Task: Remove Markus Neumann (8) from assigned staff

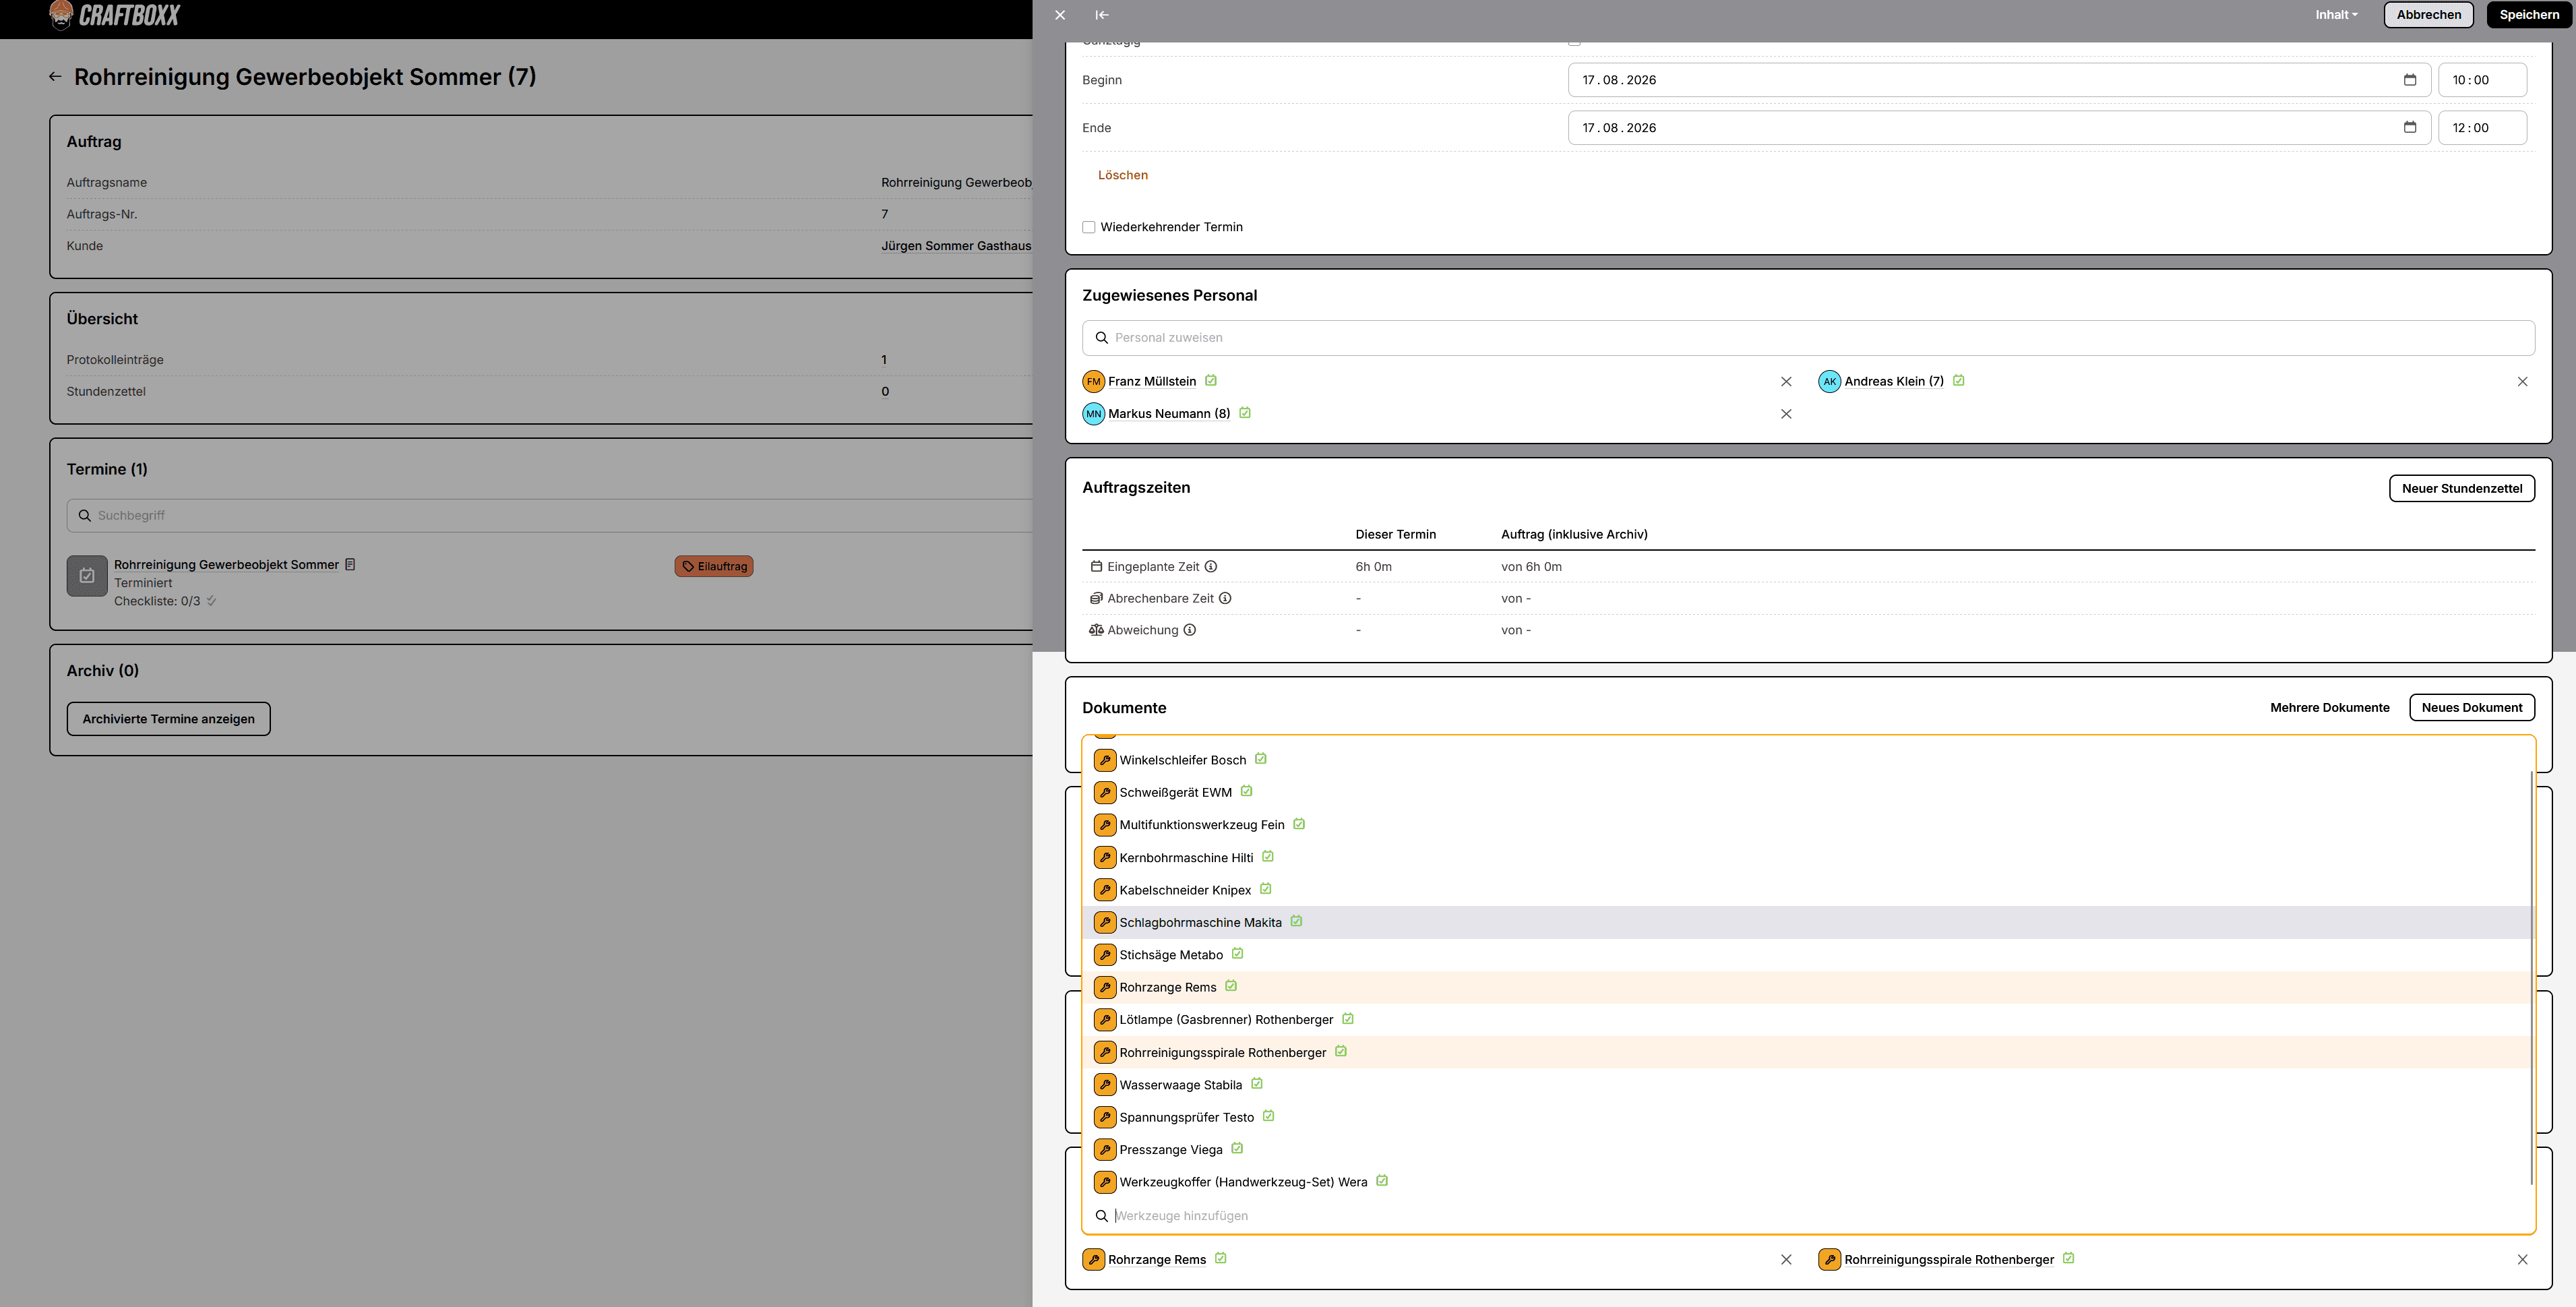Action: [x=1786, y=414]
